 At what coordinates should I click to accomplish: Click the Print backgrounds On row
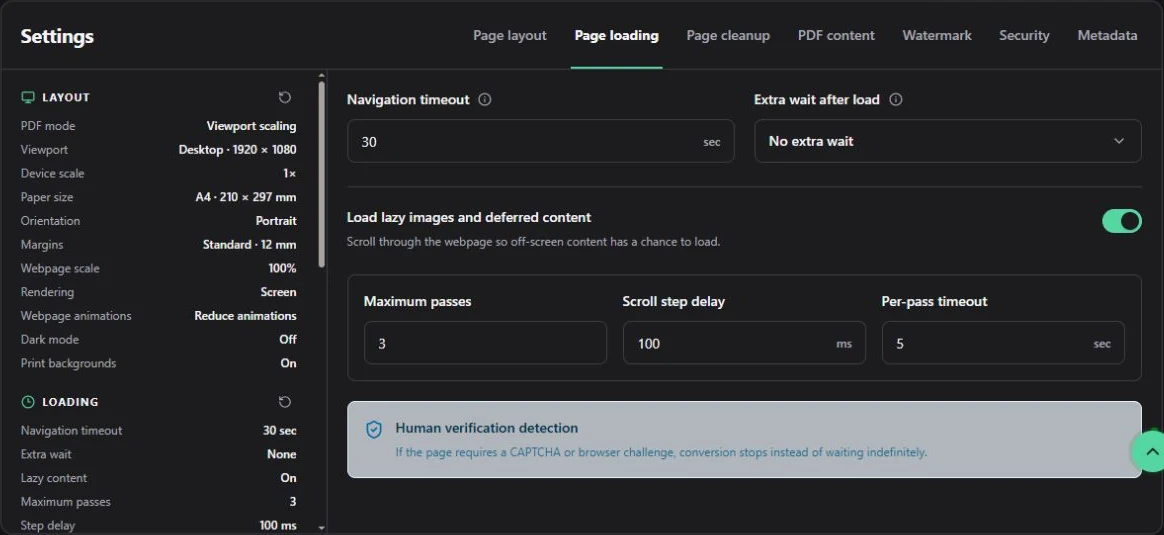pyautogui.click(x=158, y=364)
